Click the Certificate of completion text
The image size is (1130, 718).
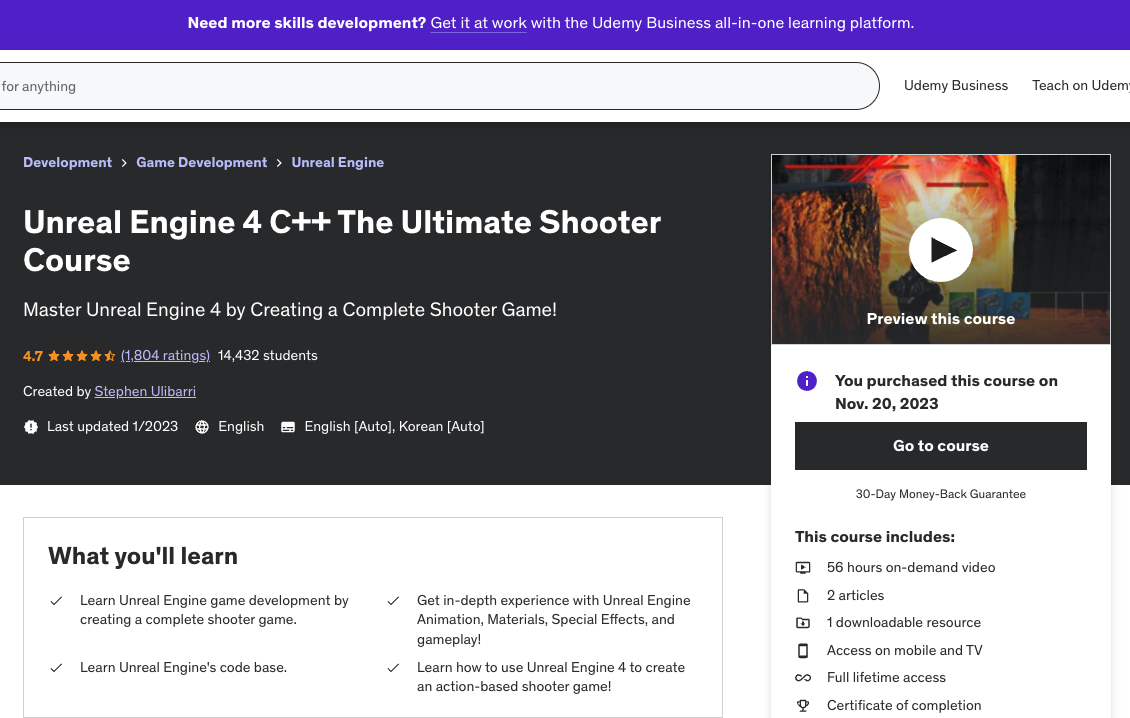tap(904, 706)
